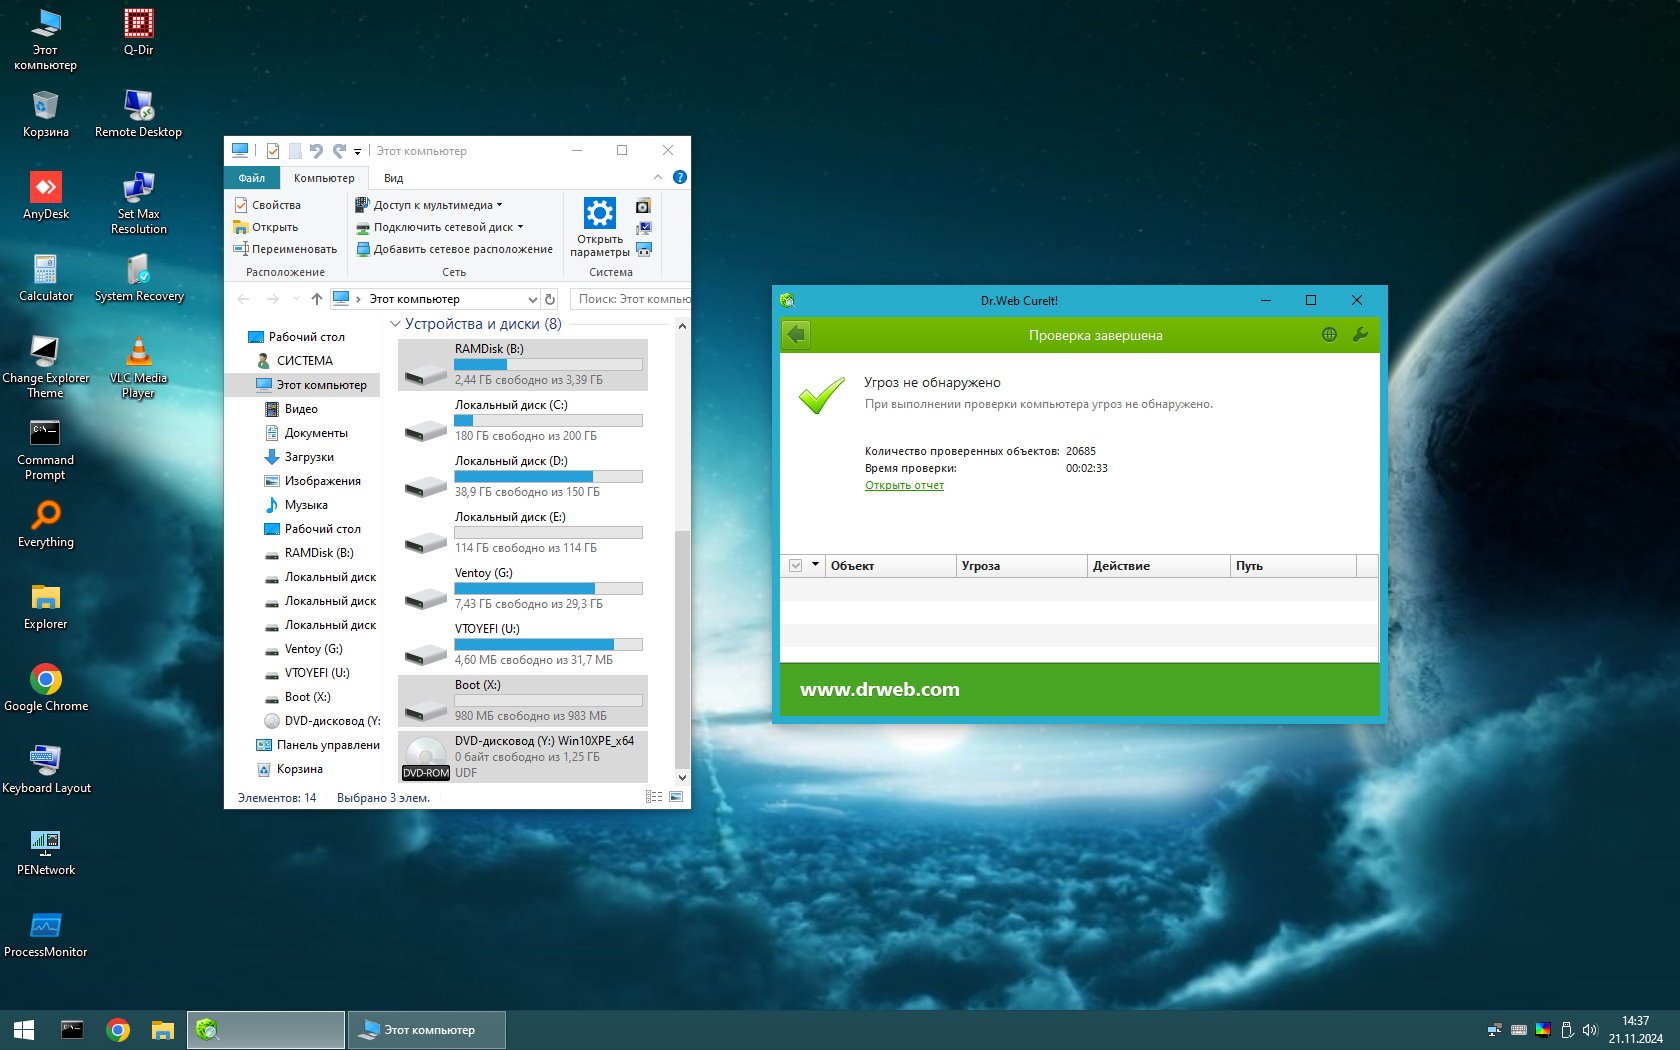Switch to large icons view
This screenshot has width=1680, height=1050.
pos(676,797)
